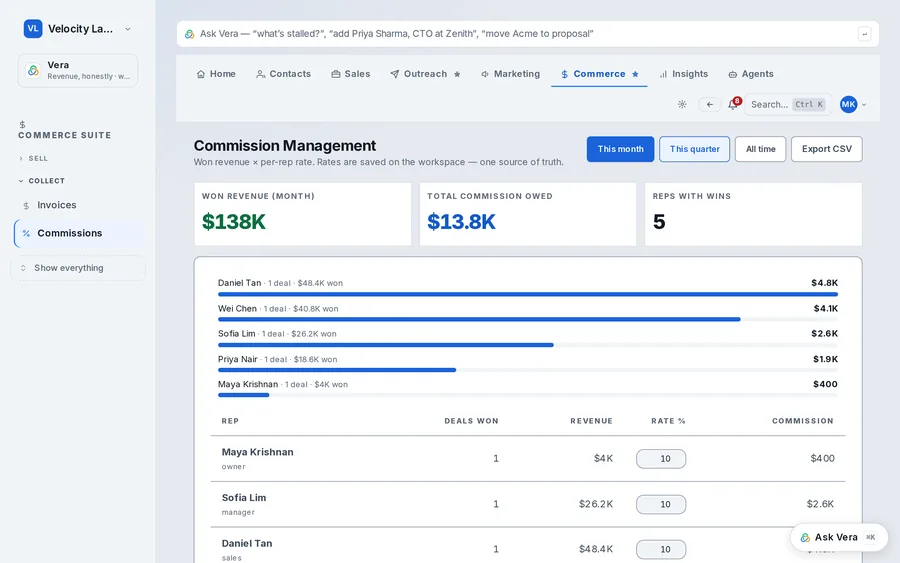Focus the Ask Vera command input
Screen dimensions: 900x563
527,34
